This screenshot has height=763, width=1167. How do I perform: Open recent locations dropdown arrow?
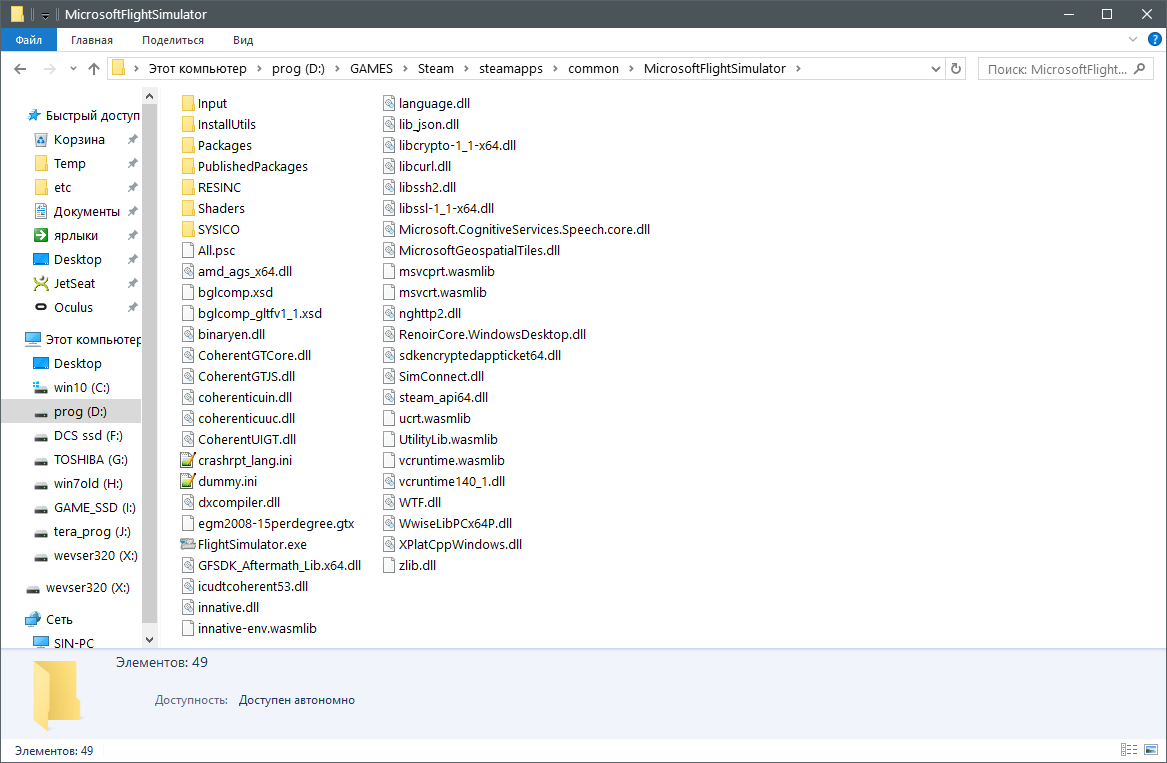[73, 68]
